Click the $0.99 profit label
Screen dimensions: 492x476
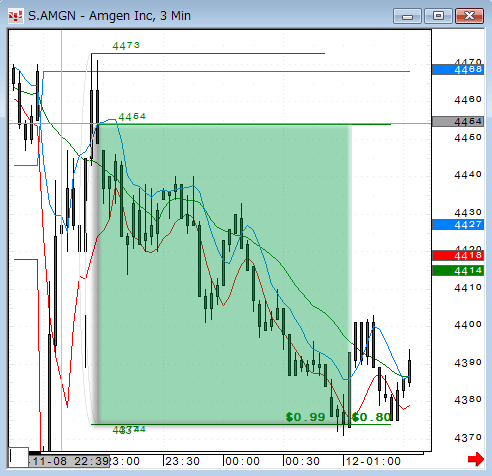click(x=305, y=417)
